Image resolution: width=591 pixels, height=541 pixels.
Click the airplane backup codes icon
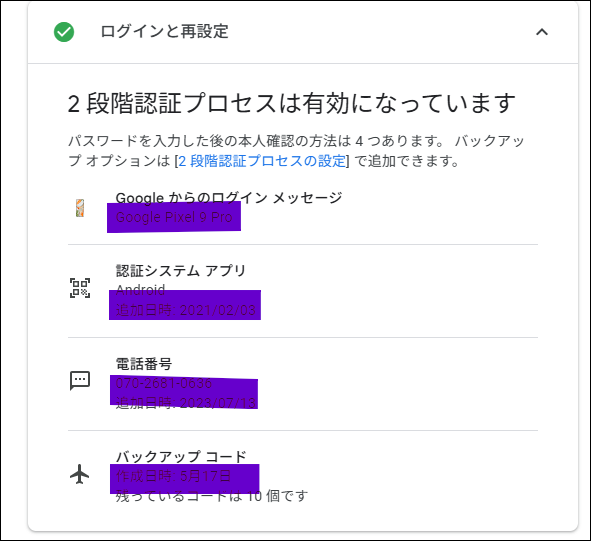coord(80,474)
